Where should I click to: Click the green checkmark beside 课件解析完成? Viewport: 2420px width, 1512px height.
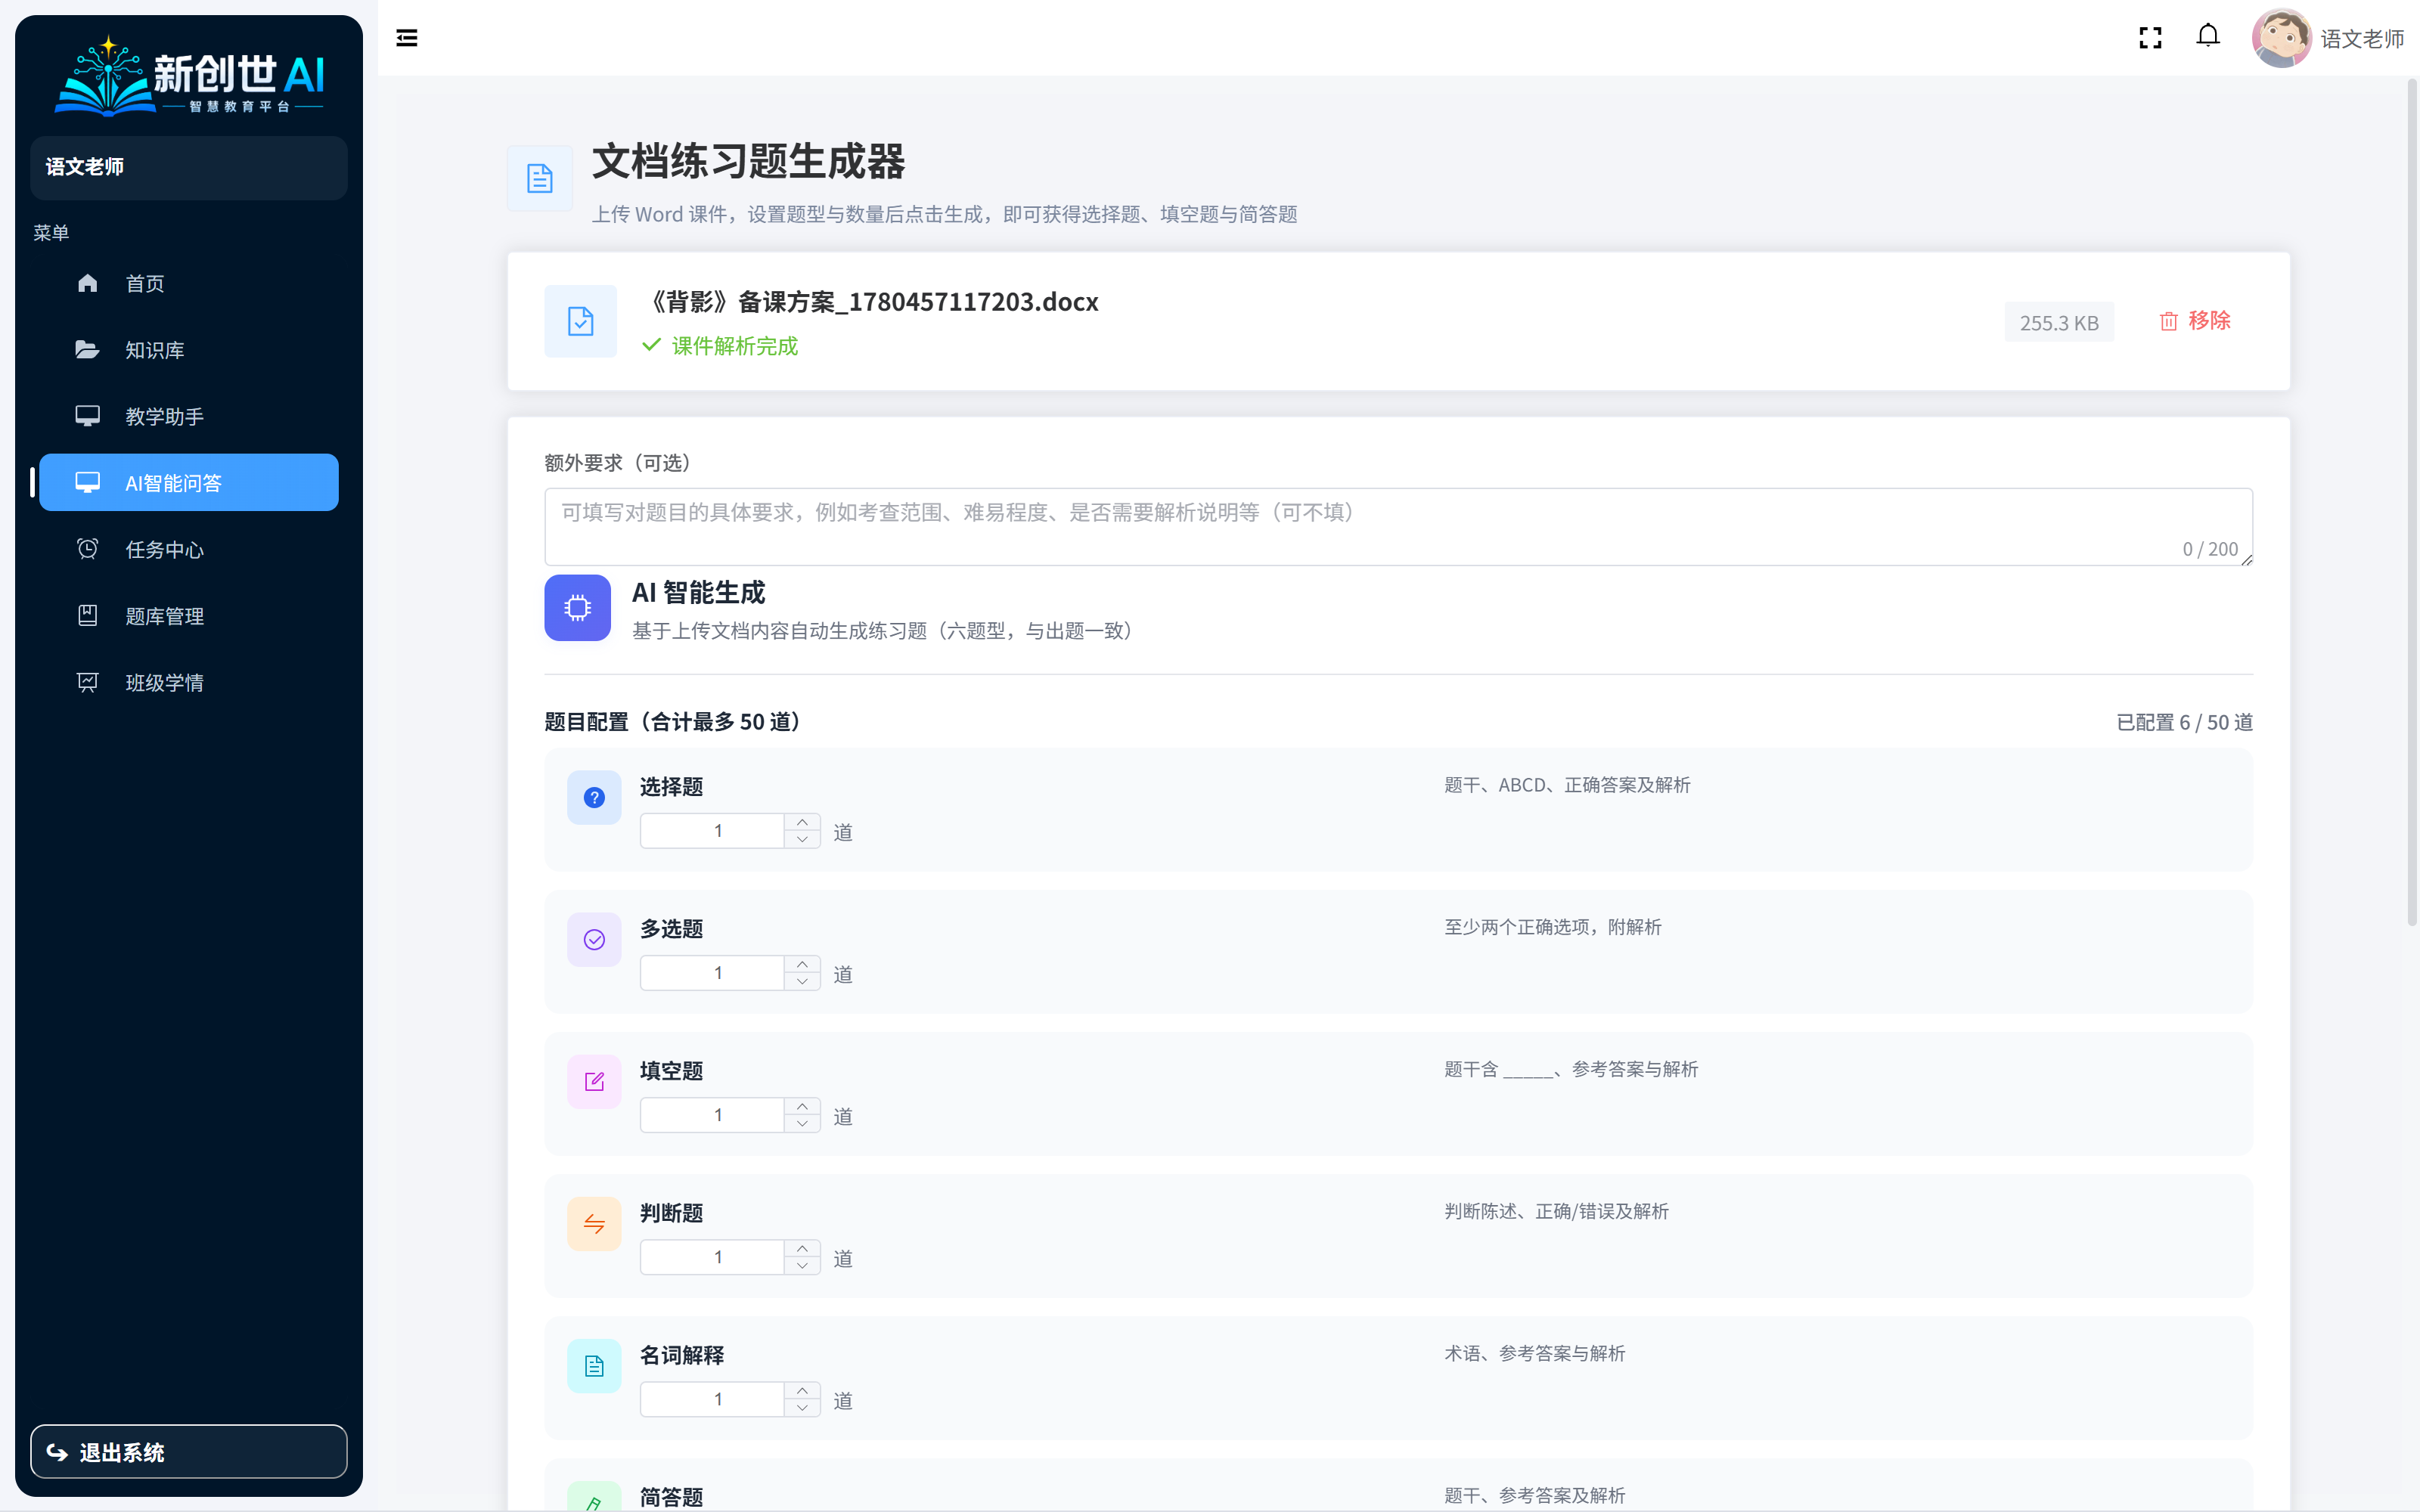(651, 345)
